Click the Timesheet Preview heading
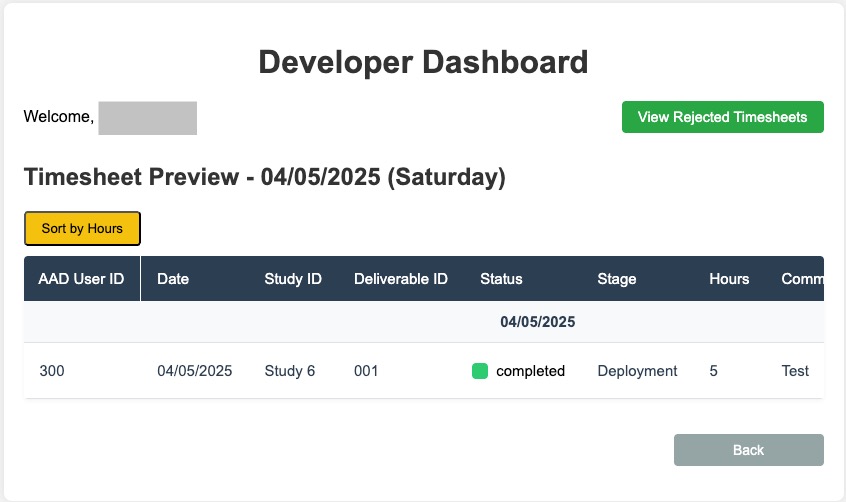The image size is (846, 502). tap(264, 177)
